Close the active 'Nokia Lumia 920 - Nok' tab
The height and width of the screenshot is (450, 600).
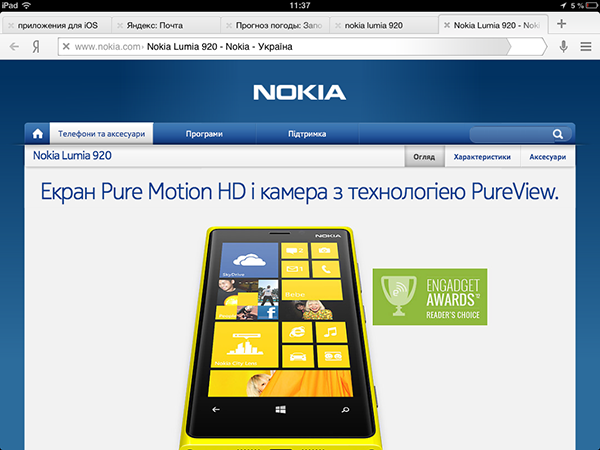[447, 25]
